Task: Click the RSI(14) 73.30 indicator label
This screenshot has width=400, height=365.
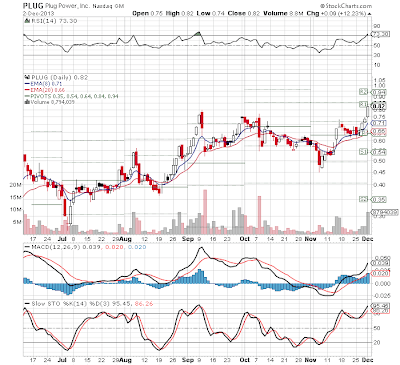Action: point(53,21)
